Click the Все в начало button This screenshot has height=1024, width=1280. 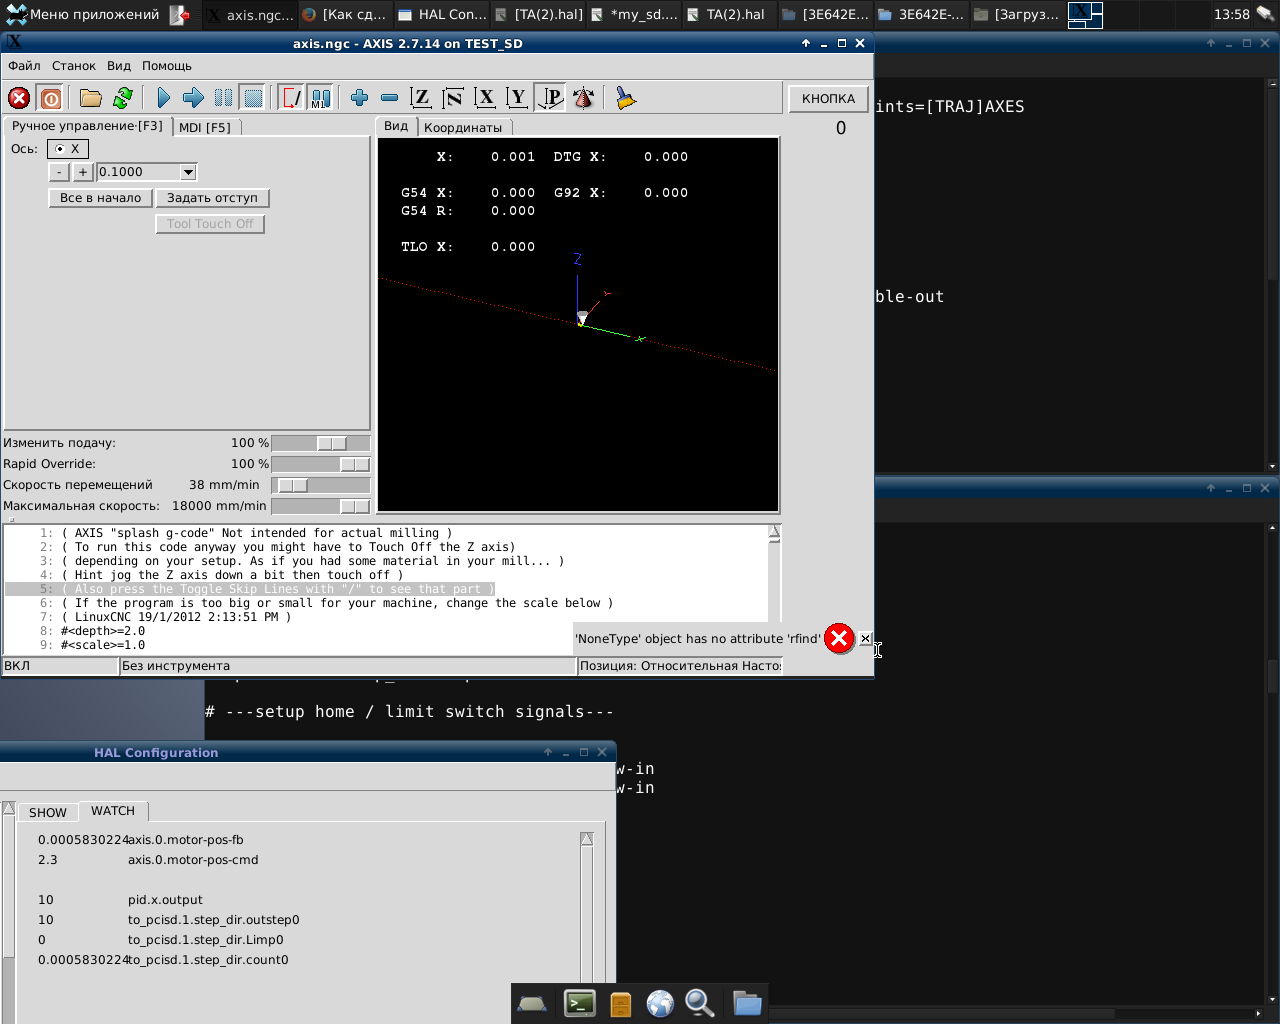(100, 198)
